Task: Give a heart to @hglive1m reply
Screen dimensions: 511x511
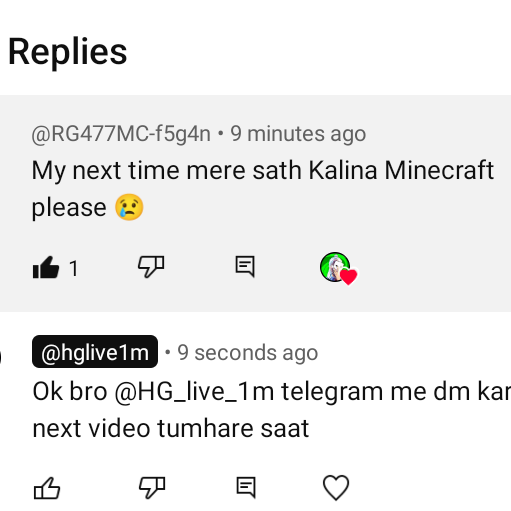Action: click(x=336, y=488)
